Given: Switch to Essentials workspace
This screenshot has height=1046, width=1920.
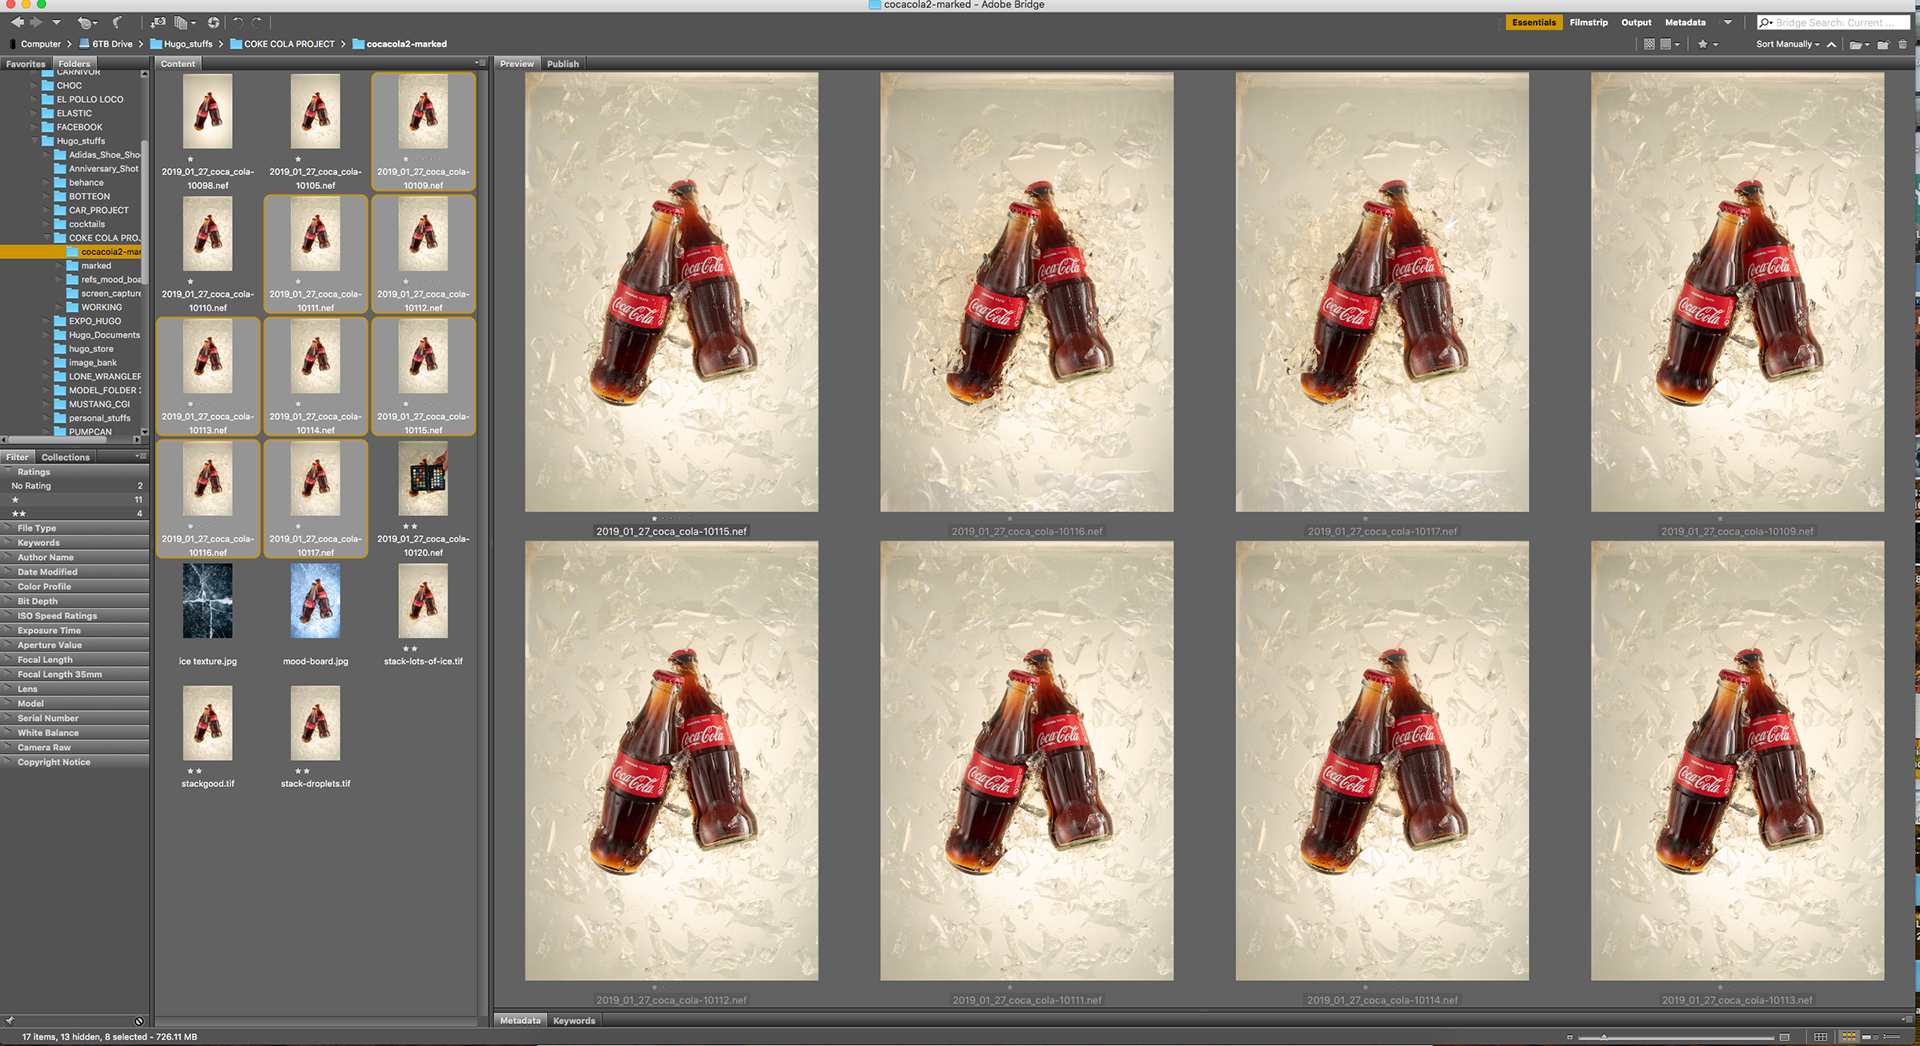Looking at the screenshot, I should point(1533,22).
